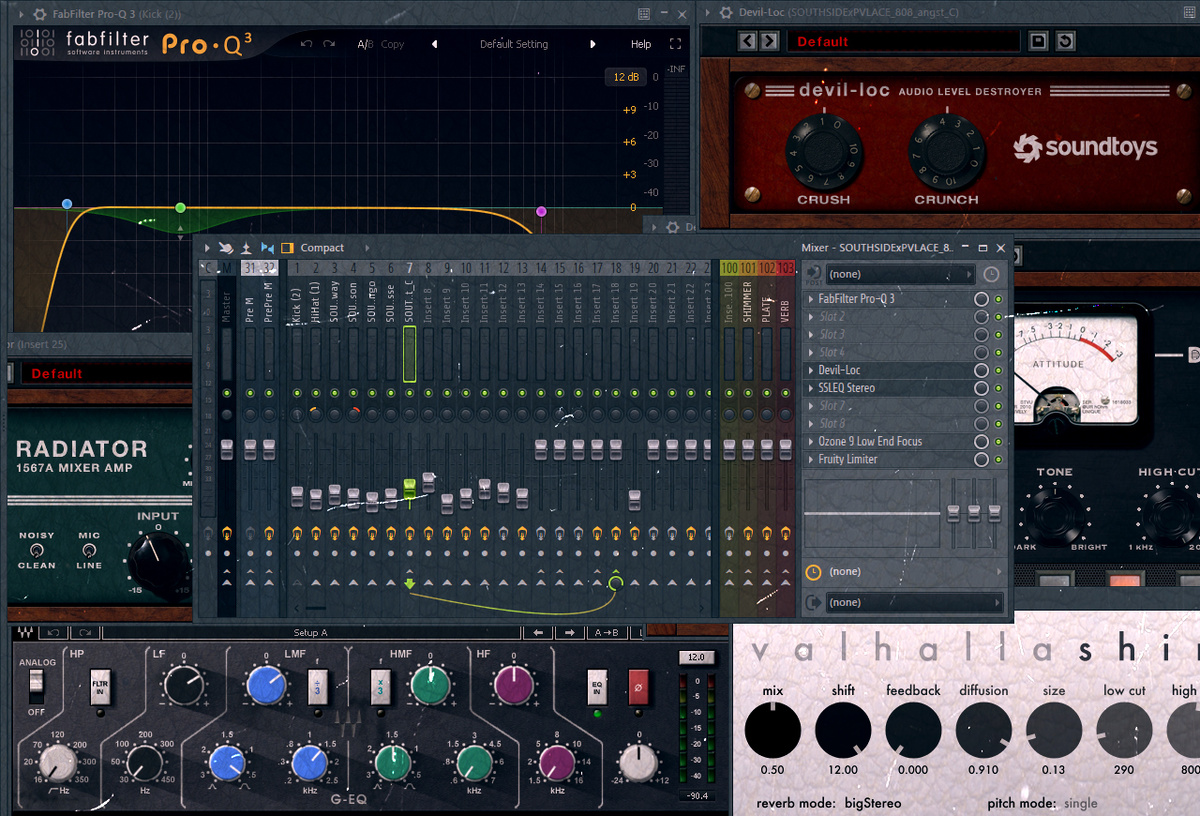The width and height of the screenshot is (1200, 816).
Task: Select next Devil-Loc preset
Action: [x=769, y=41]
